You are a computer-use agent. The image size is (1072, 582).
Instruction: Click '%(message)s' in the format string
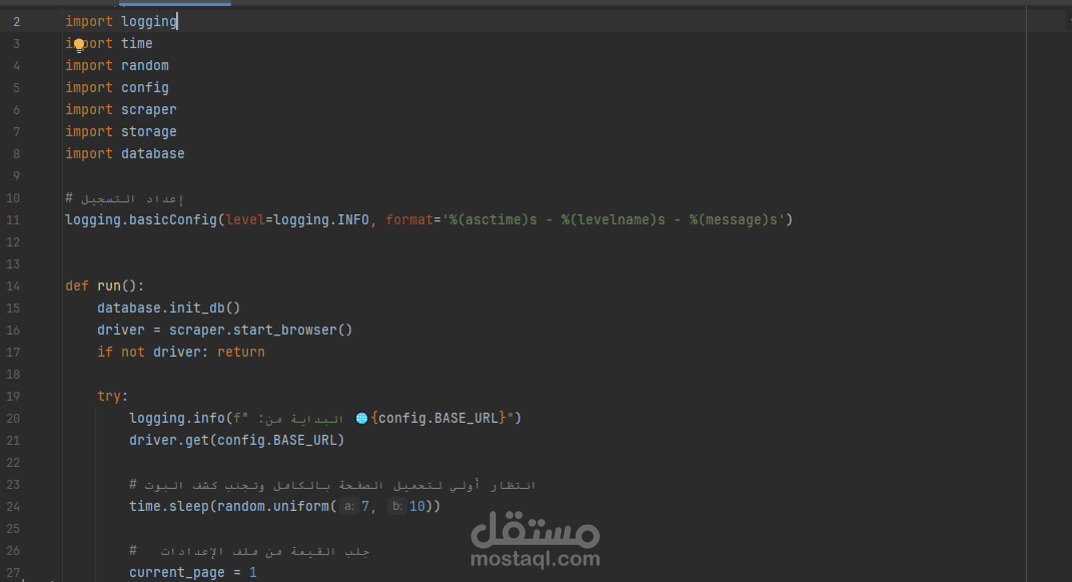(x=734, y=220)
